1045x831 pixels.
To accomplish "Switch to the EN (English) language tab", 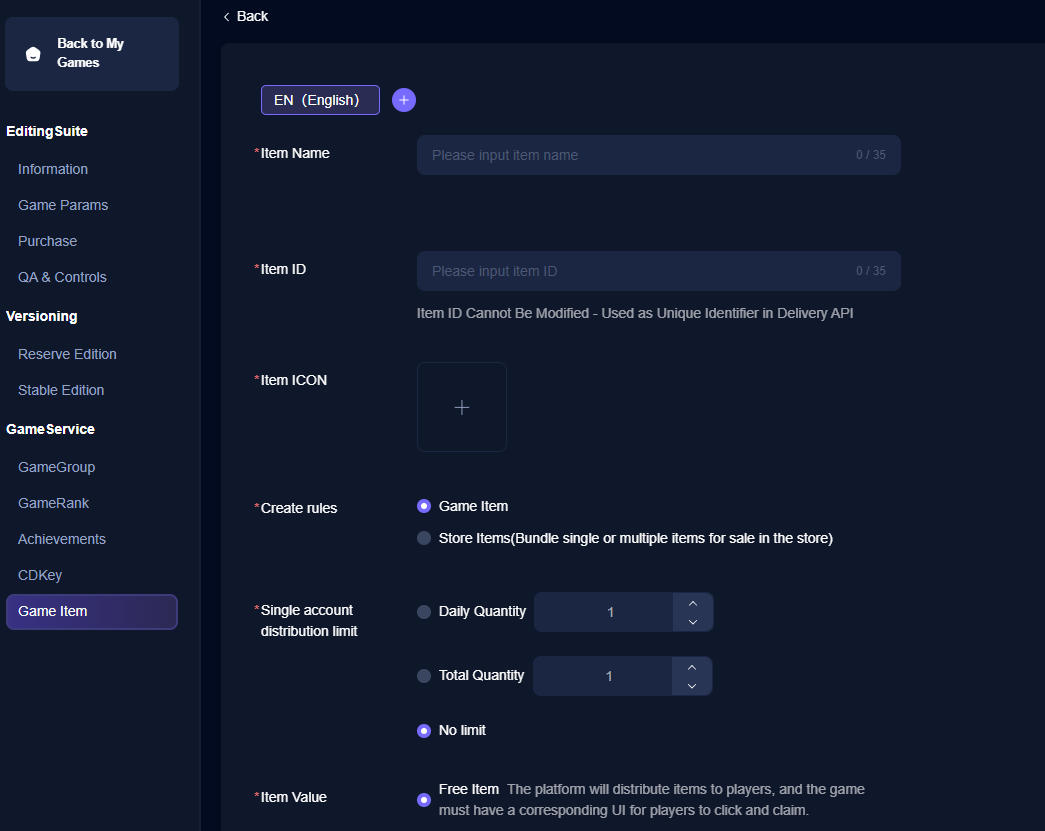I will 320,100.
